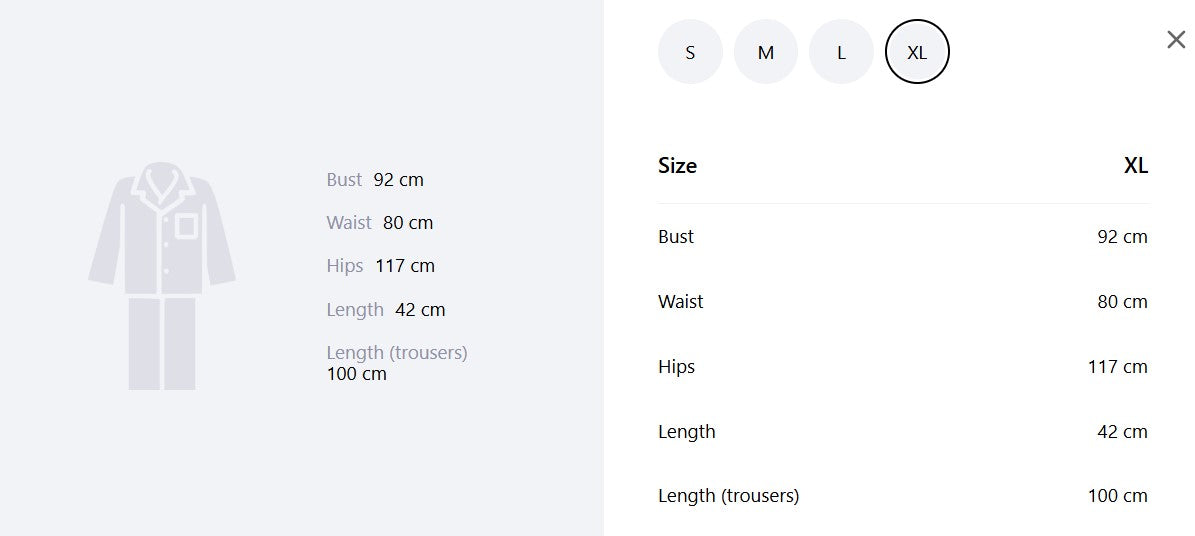This screenshot has width=1195, height=536.
Task: Click the Bust label beside illustration
Action: 344,180
